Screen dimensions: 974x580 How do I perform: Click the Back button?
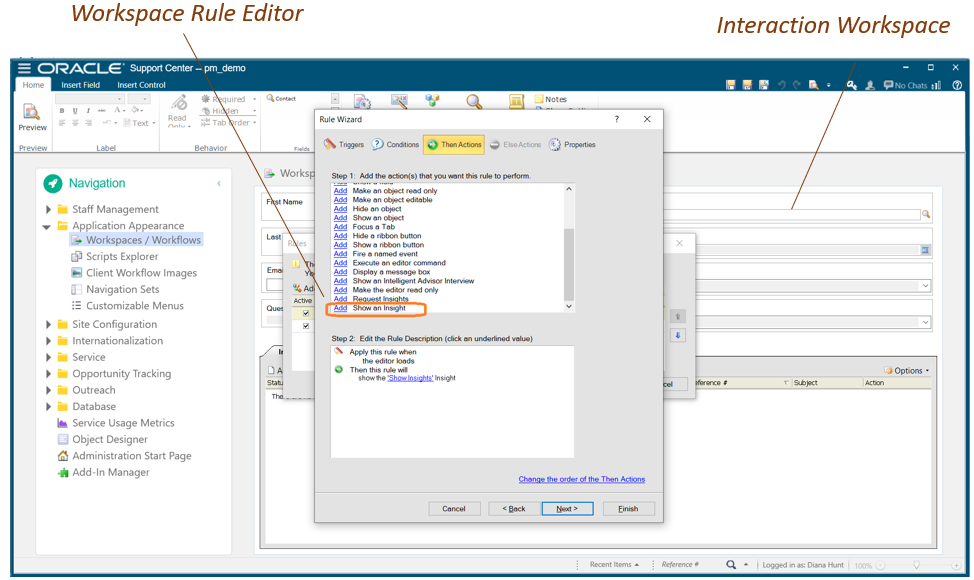click(514, 509)
